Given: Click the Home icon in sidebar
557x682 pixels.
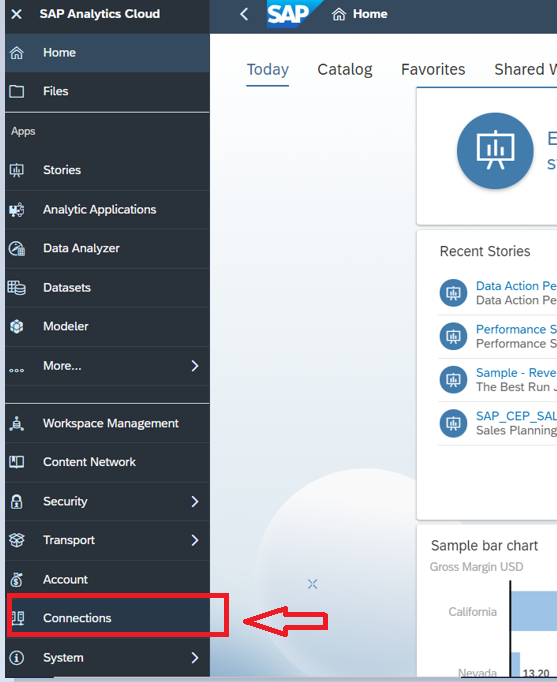Looking at the screenshot, I should pyautogui.click(x=17, y=53).
